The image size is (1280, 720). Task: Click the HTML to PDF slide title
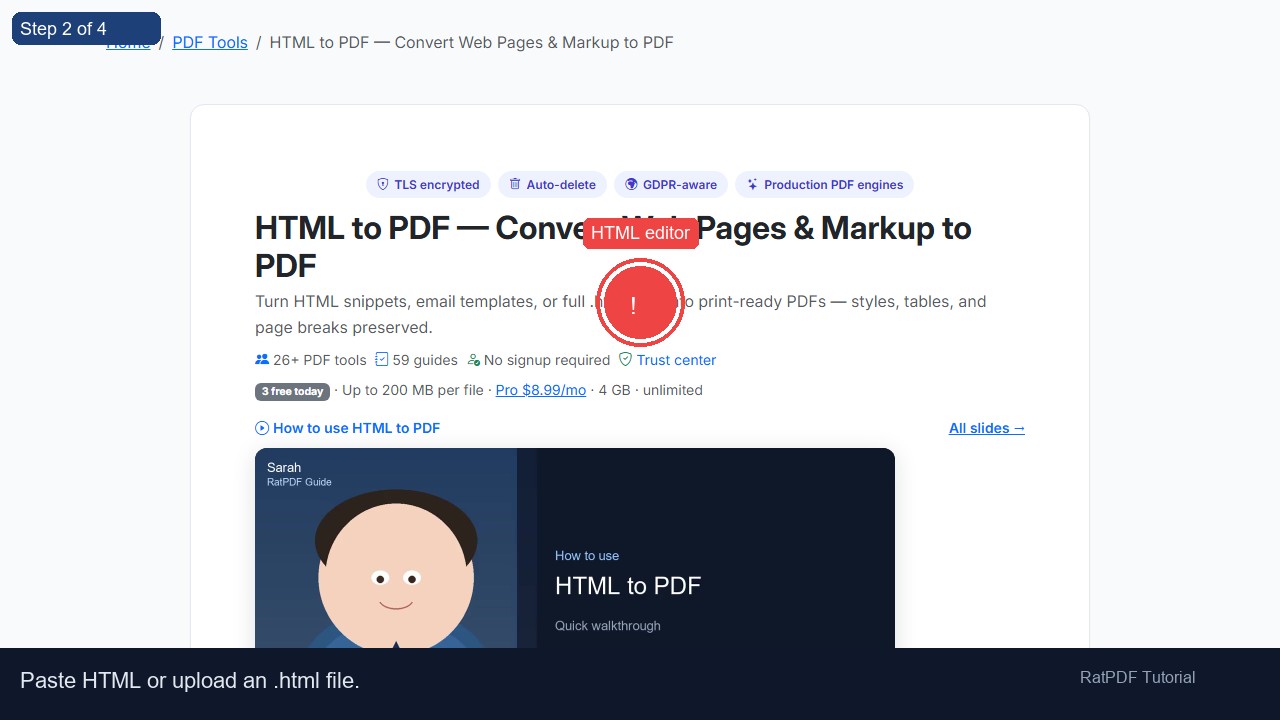point(628,586)
